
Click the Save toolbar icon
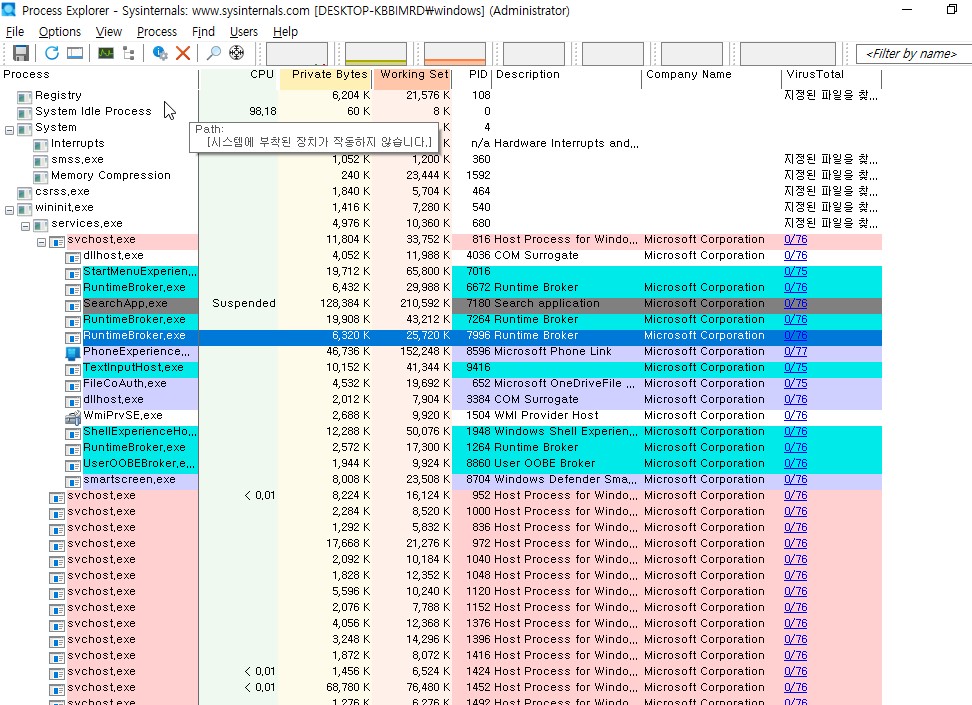click(21, 53)
